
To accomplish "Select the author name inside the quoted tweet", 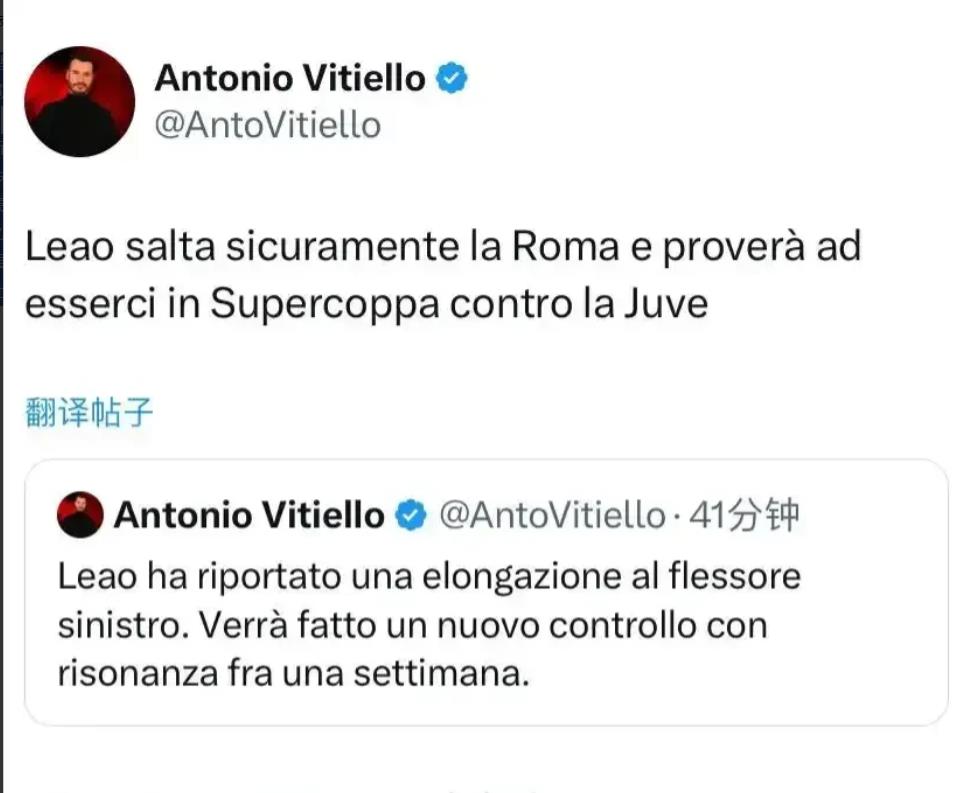I will 249,515.
